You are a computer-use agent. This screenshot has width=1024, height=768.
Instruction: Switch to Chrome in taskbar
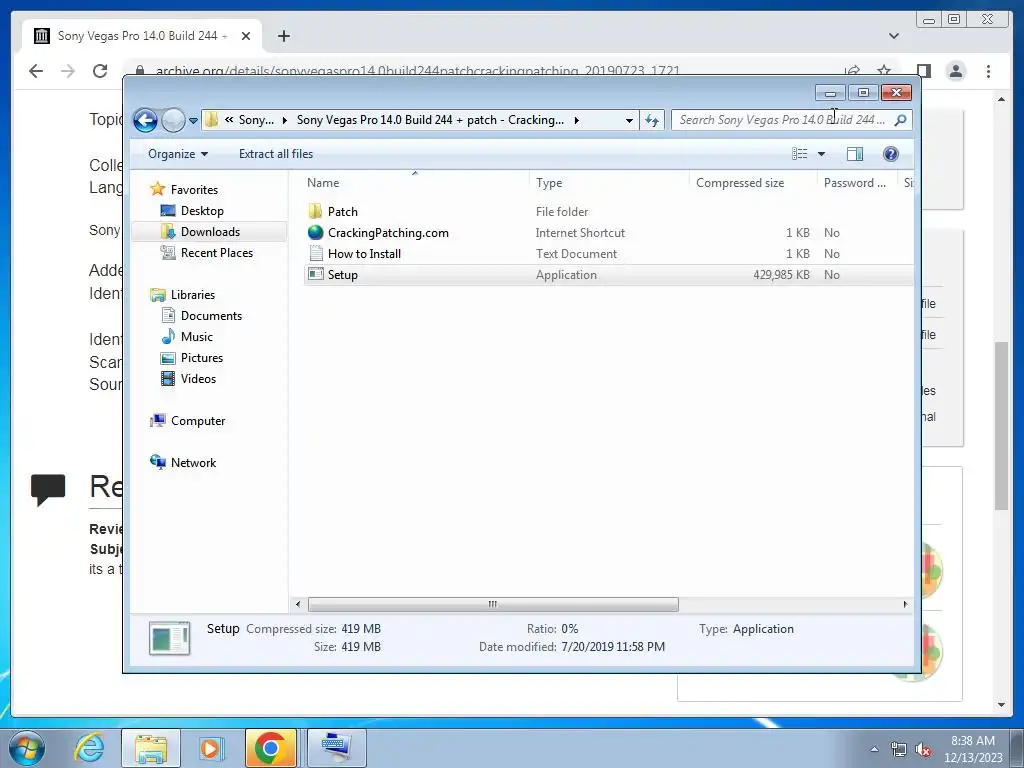270,748
